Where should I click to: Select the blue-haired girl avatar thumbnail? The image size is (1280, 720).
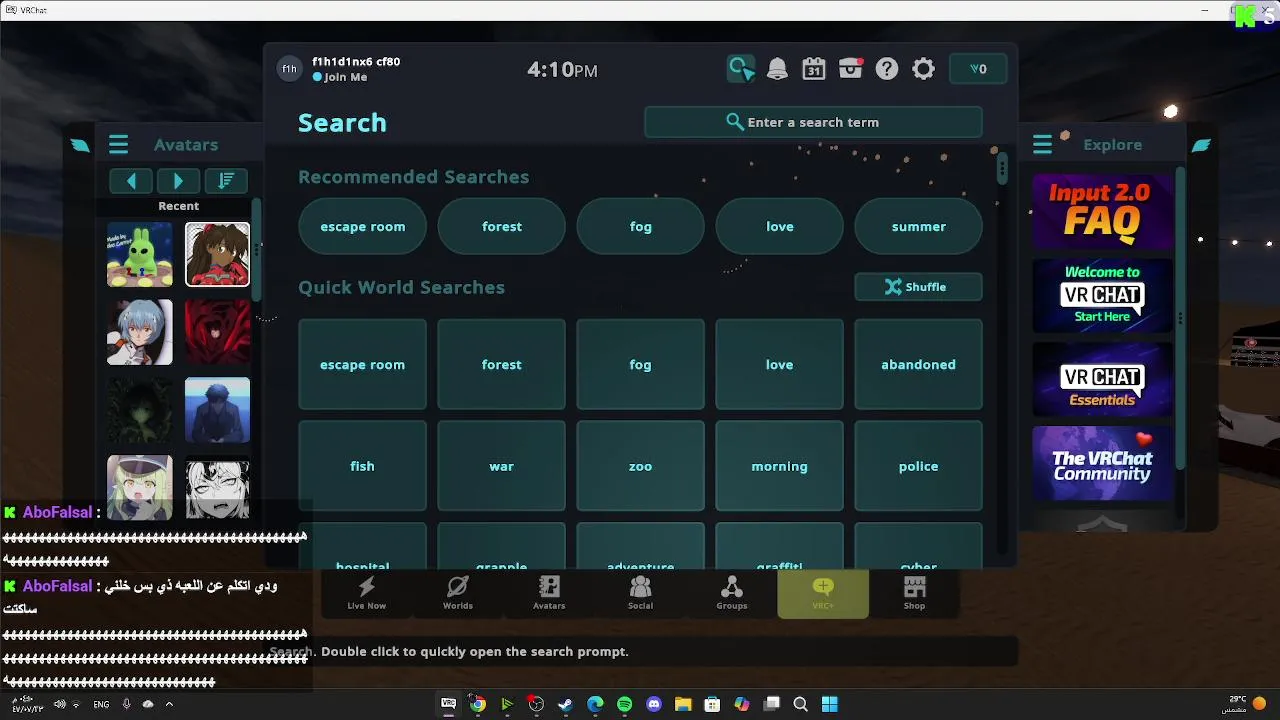pyautogui.click(x=140, y=332)
